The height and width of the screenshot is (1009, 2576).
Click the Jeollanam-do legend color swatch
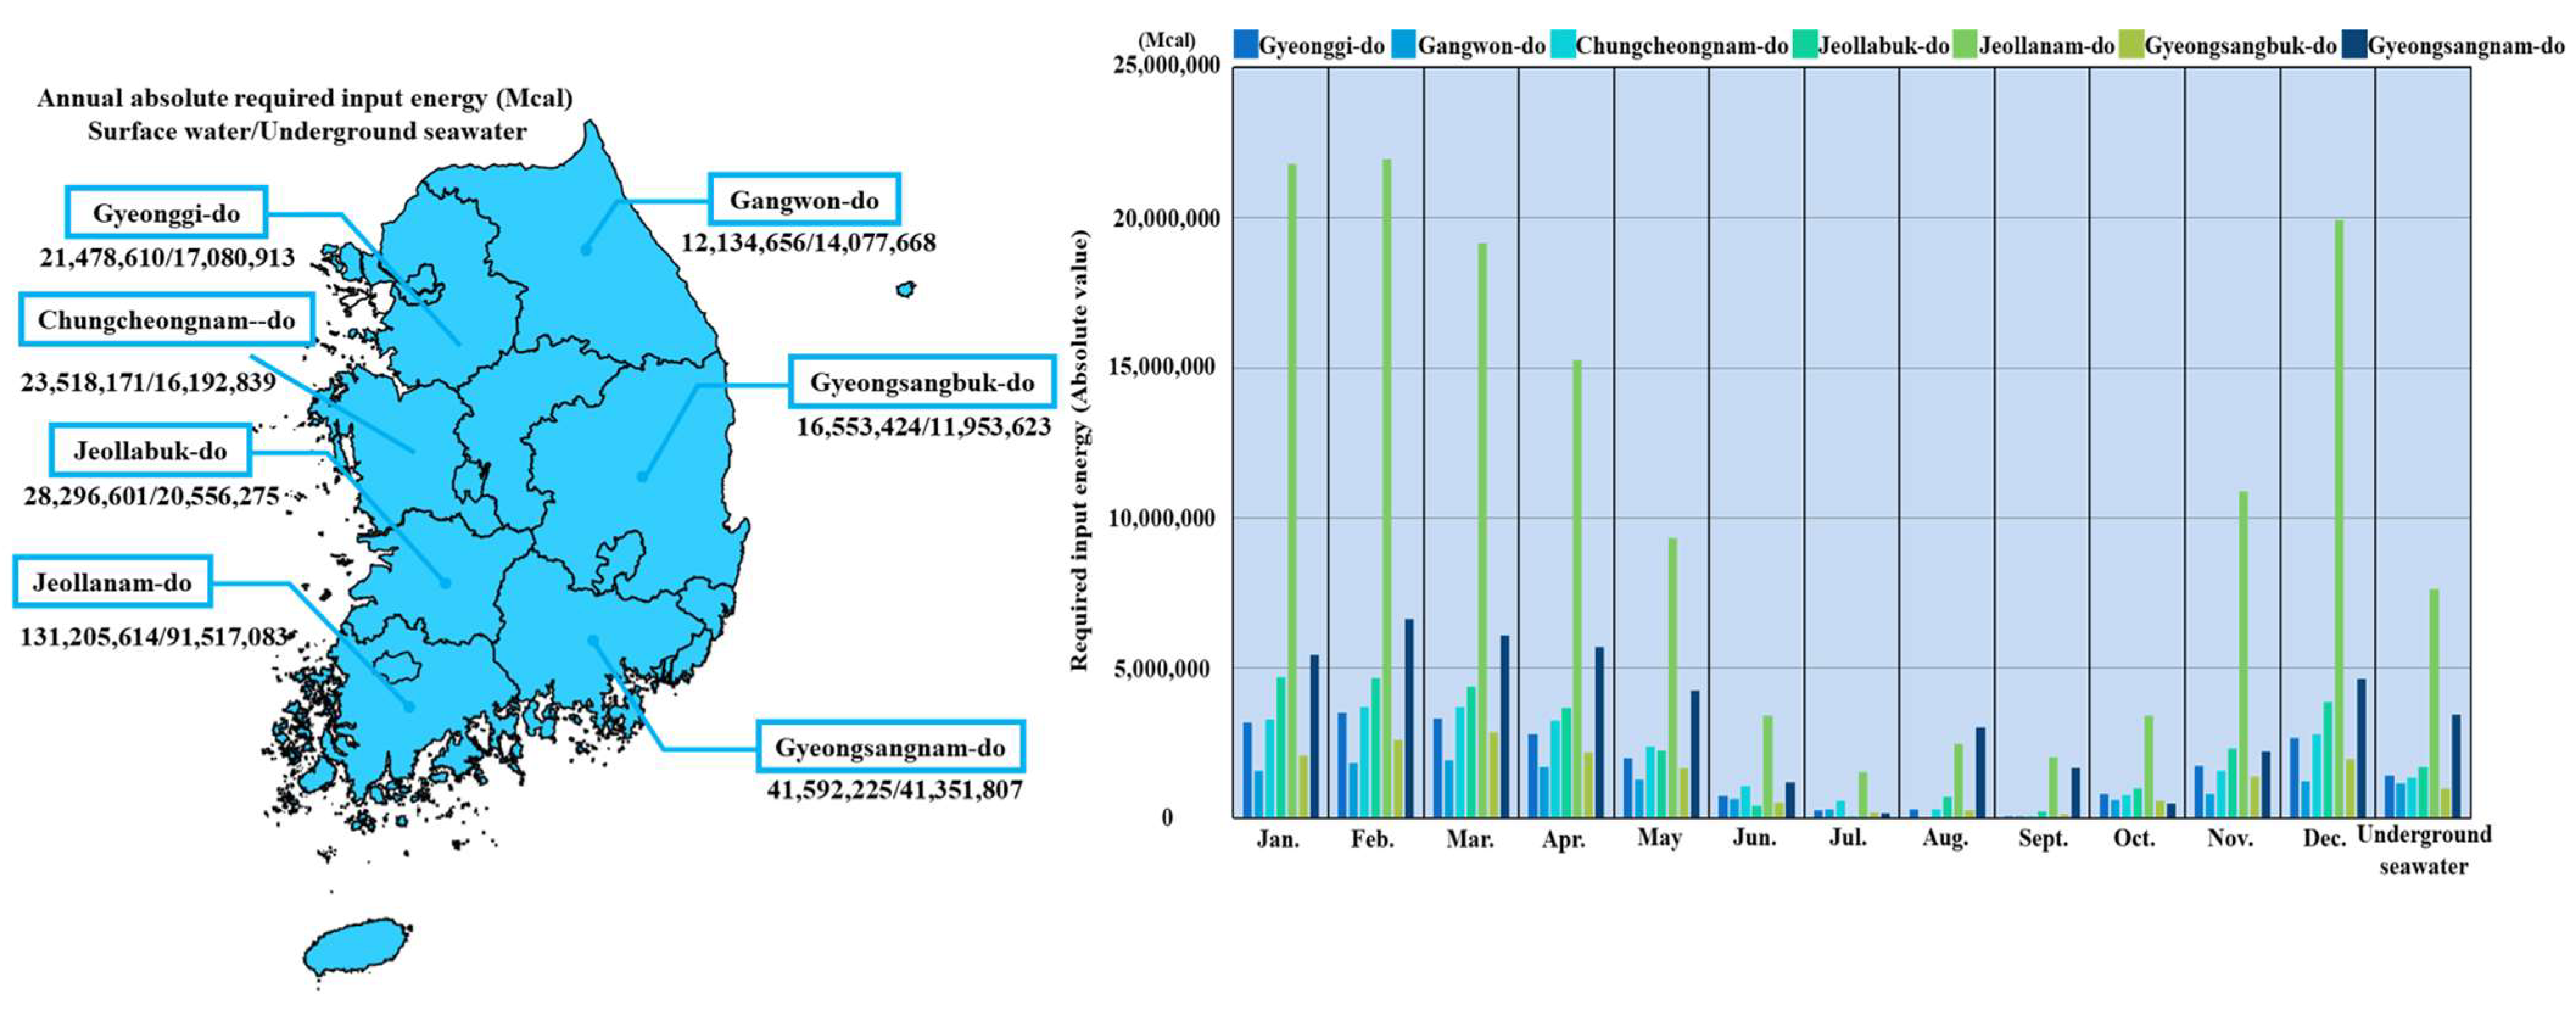1965,45
